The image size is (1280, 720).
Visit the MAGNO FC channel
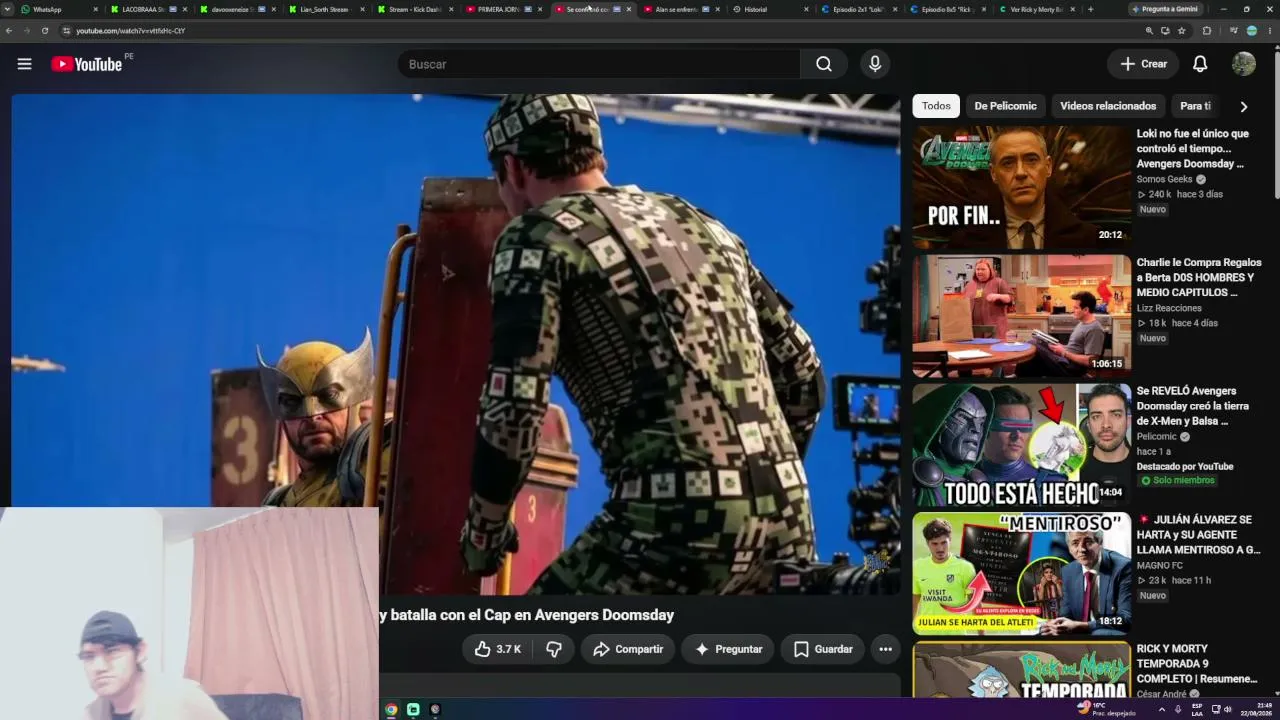coord(1159,566)
